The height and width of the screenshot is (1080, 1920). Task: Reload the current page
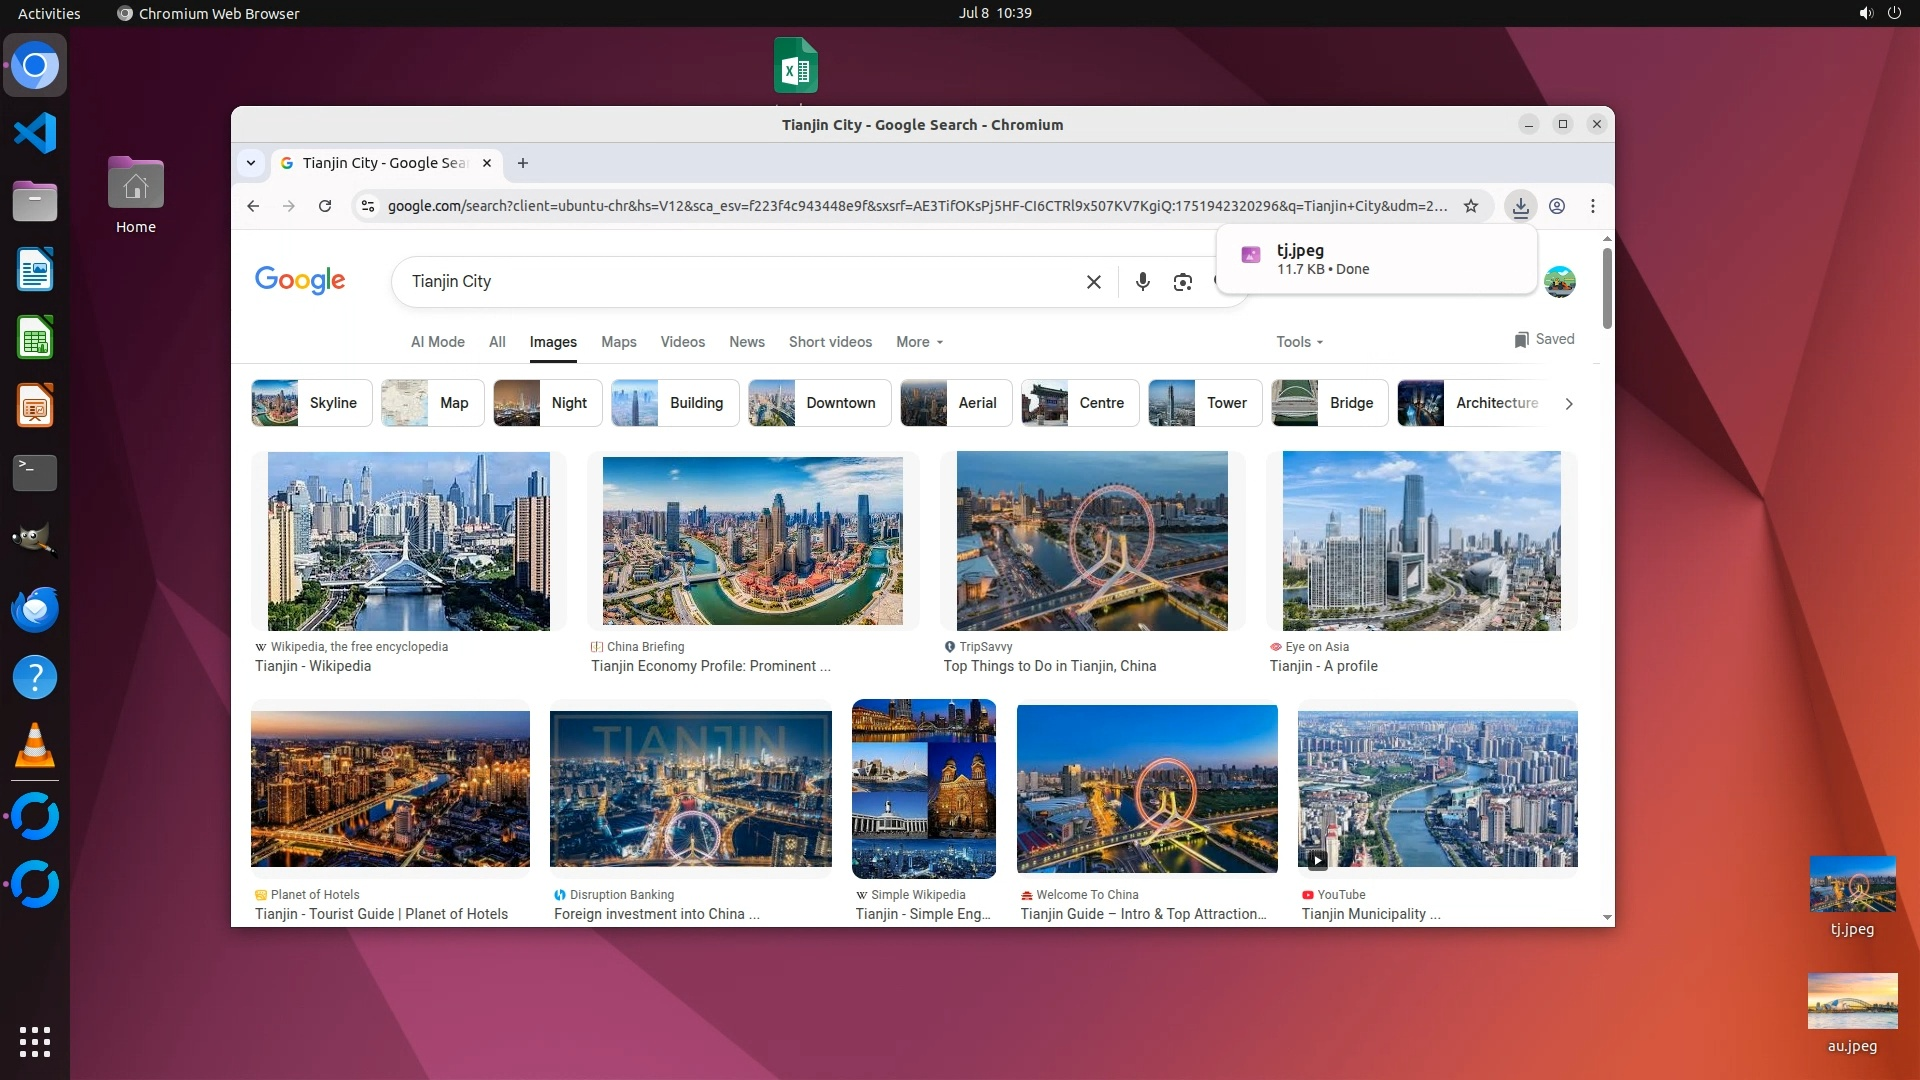coord(325,206)
